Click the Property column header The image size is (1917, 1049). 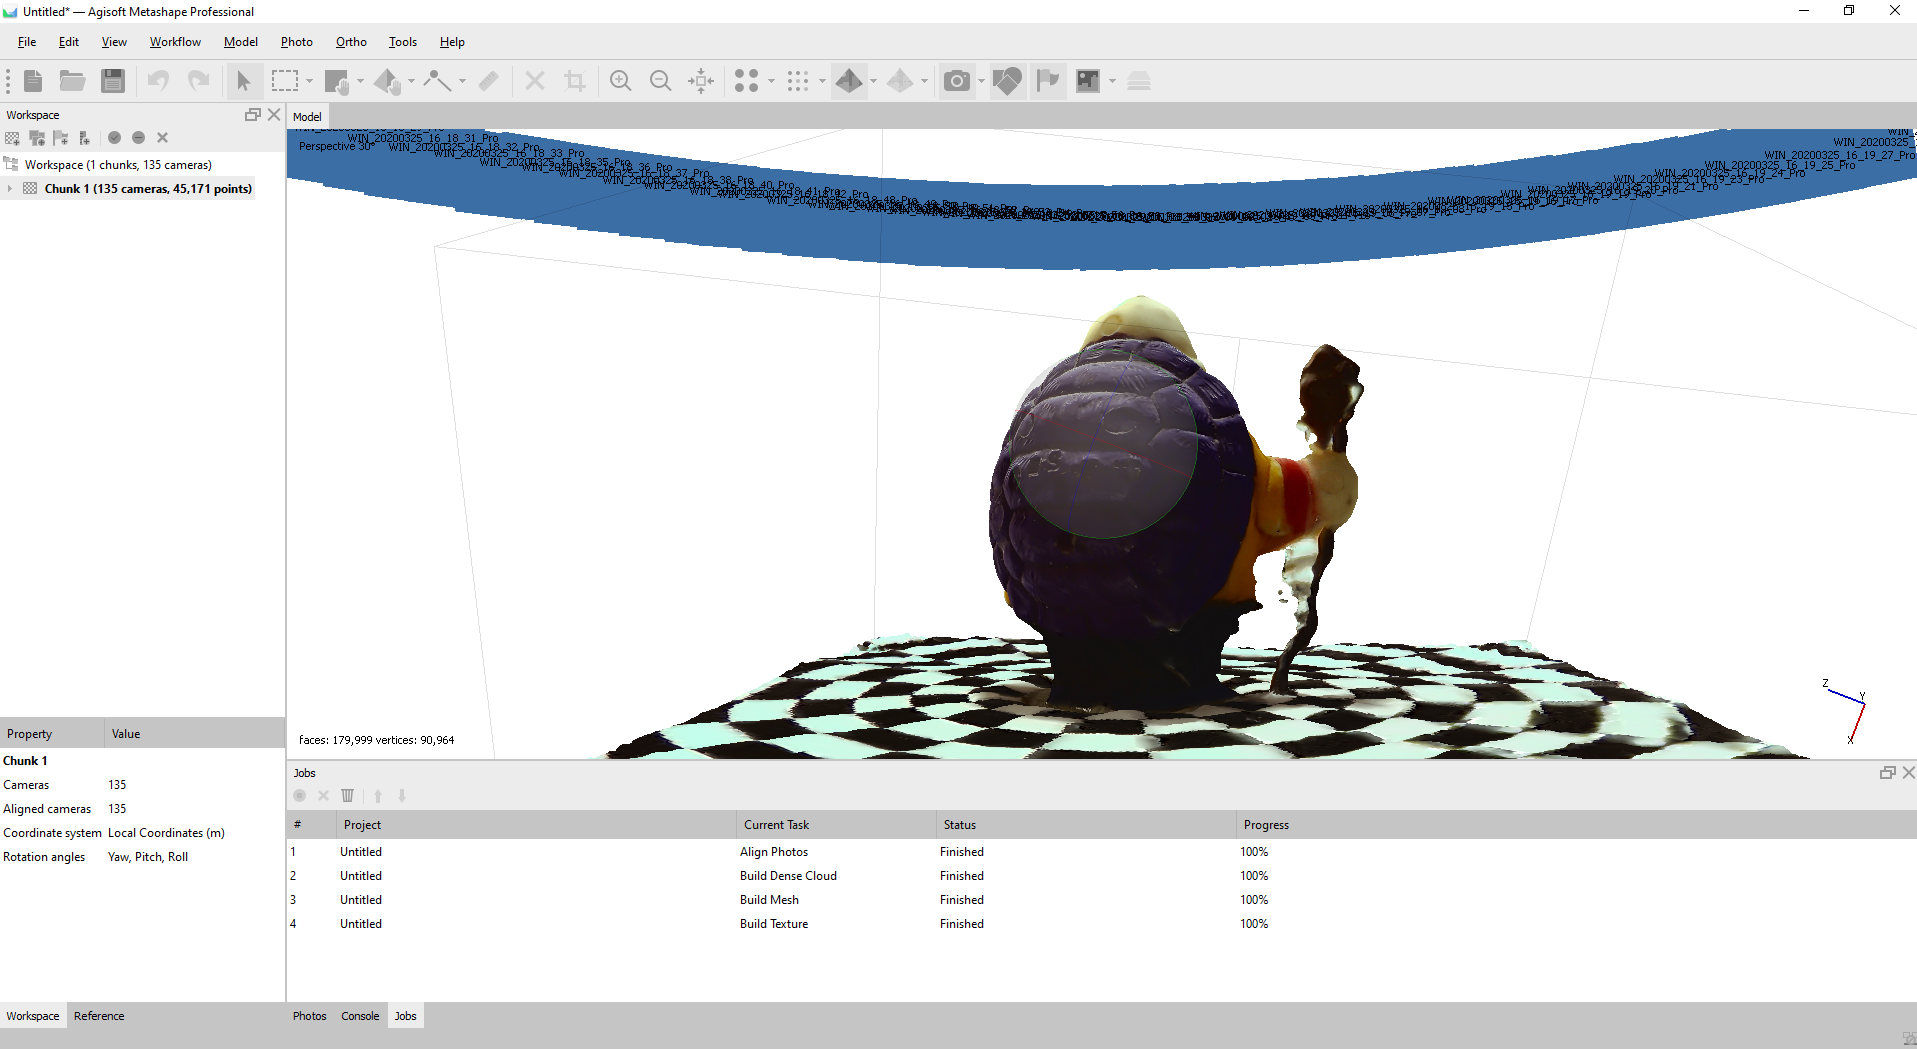click(x=52, y=734)
